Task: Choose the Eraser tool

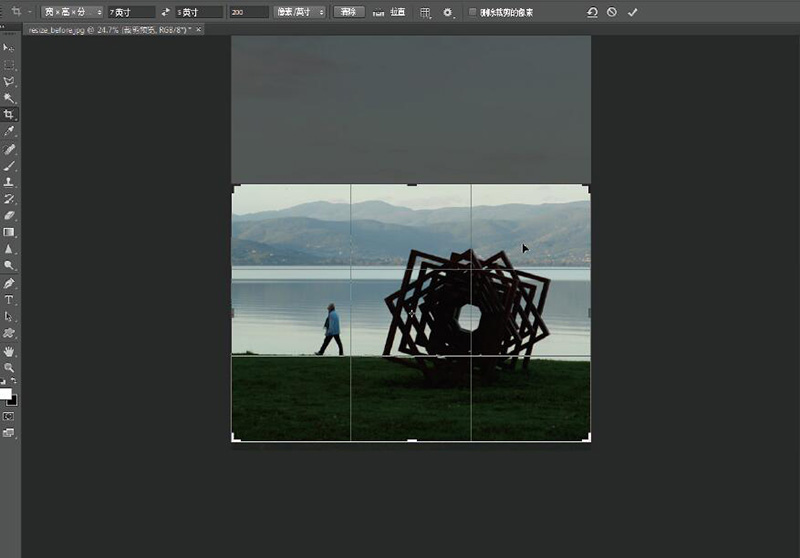Action: (x=9, y=215)
